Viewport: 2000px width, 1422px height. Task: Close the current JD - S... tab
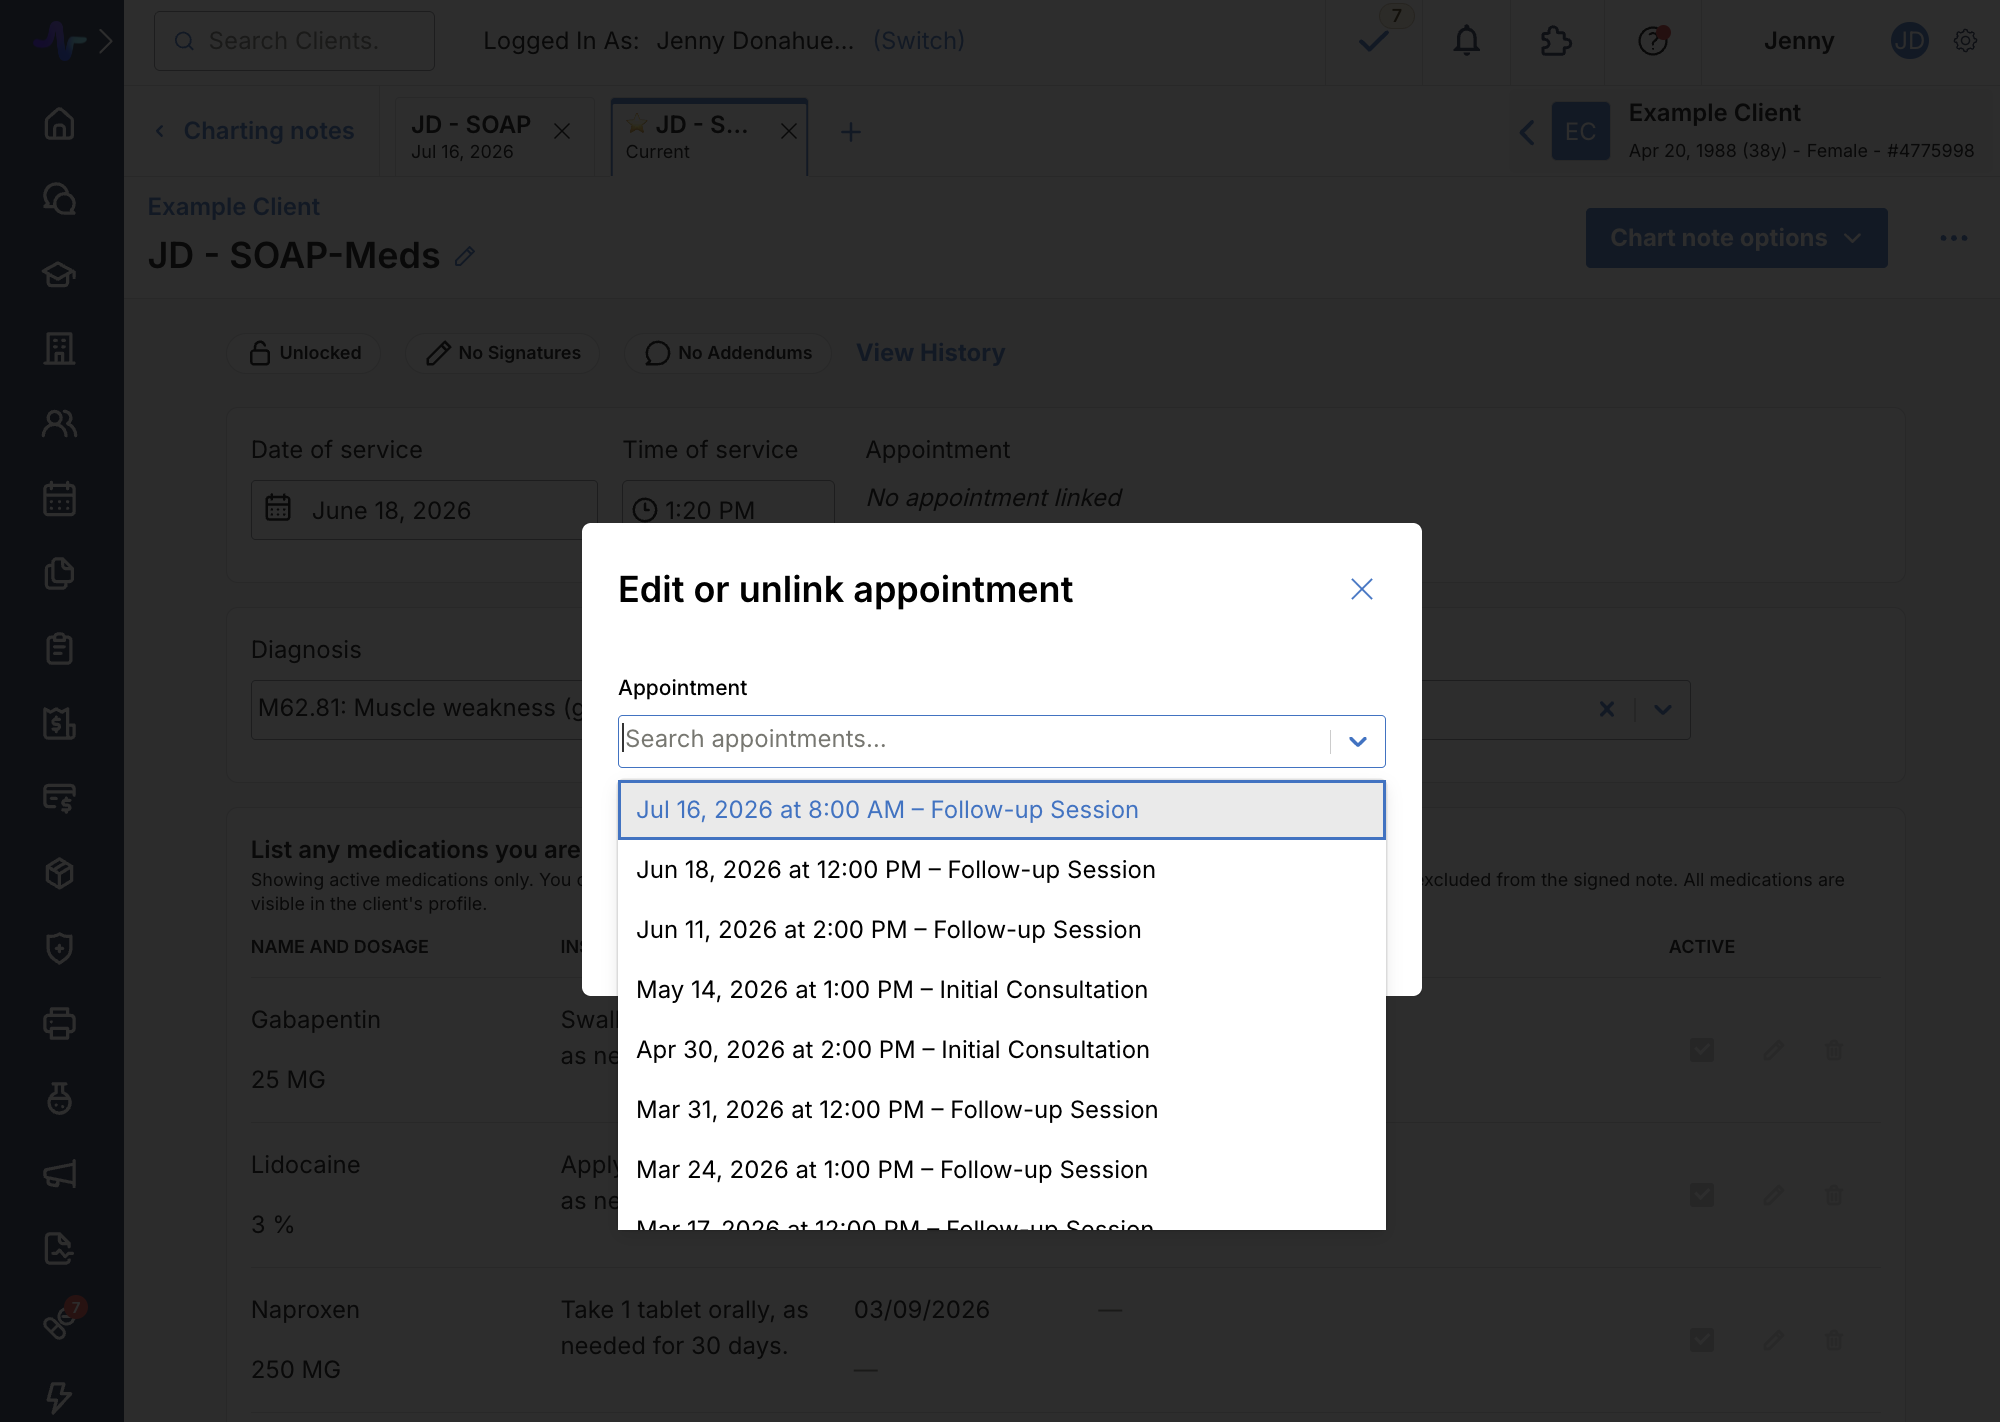[789, 132]
